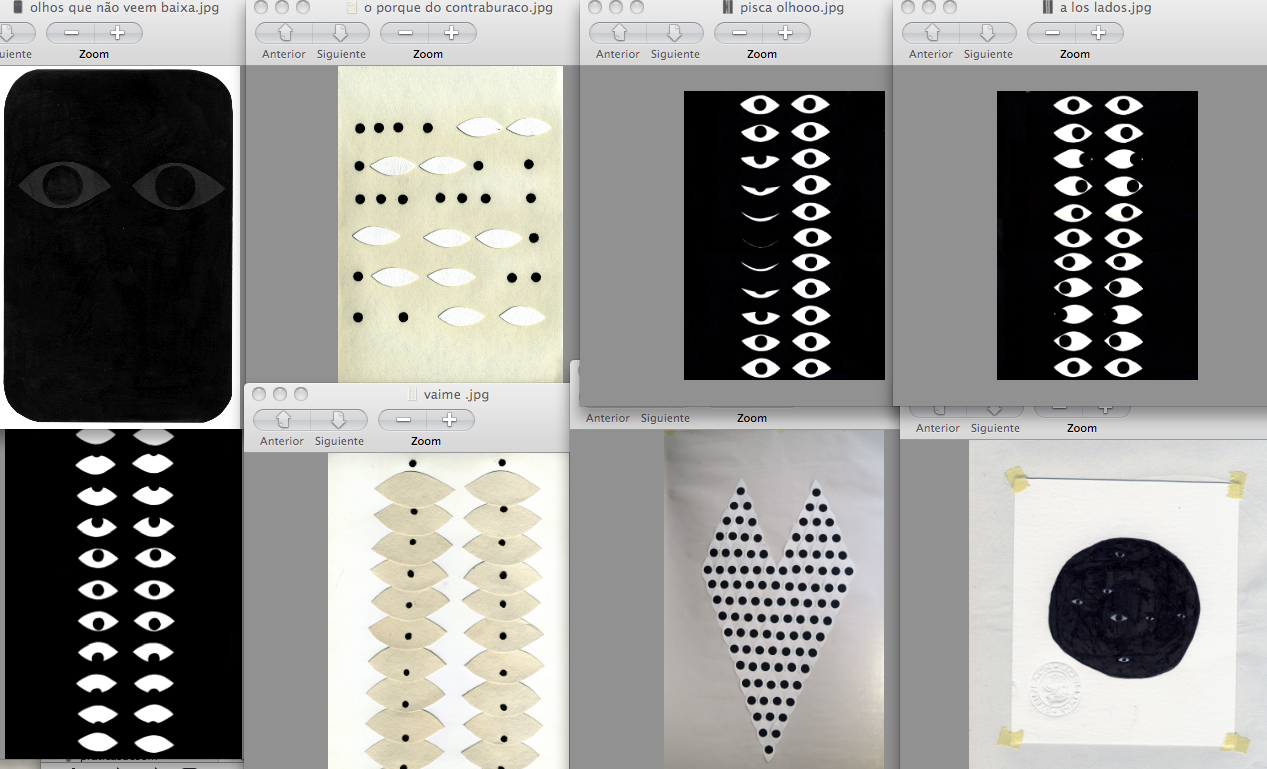Zoom out in the vaime .jpg window
1267x769 pixels.
point(403,420)
